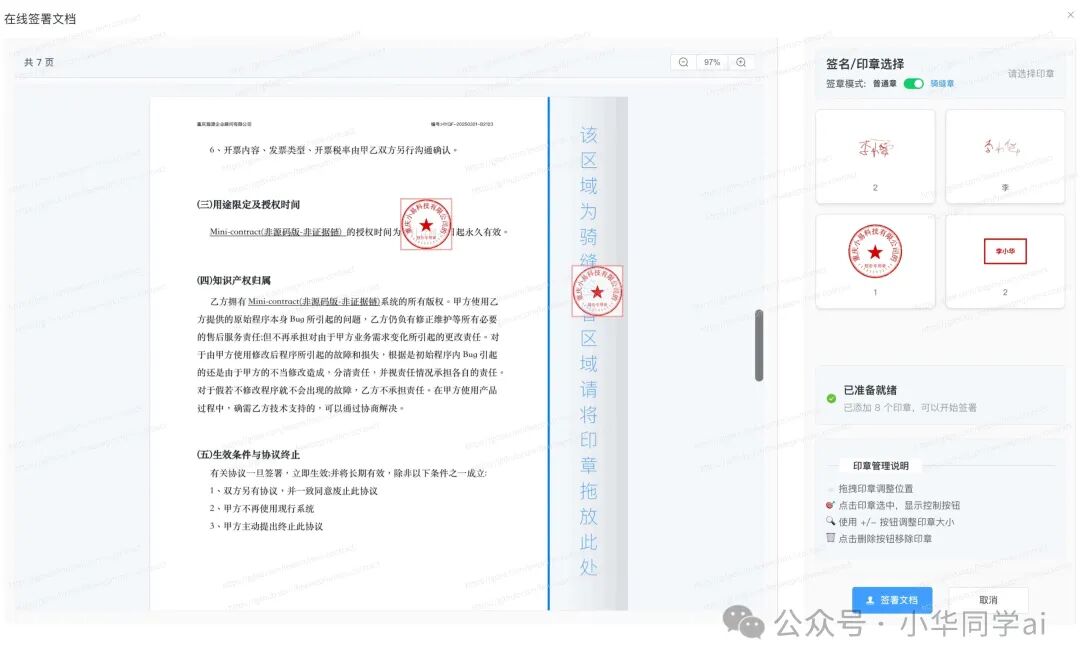Toggle 签章模式 switch to 普通章 mode
The width and height of the screenshot is (1080, 667).
[912, 83]
